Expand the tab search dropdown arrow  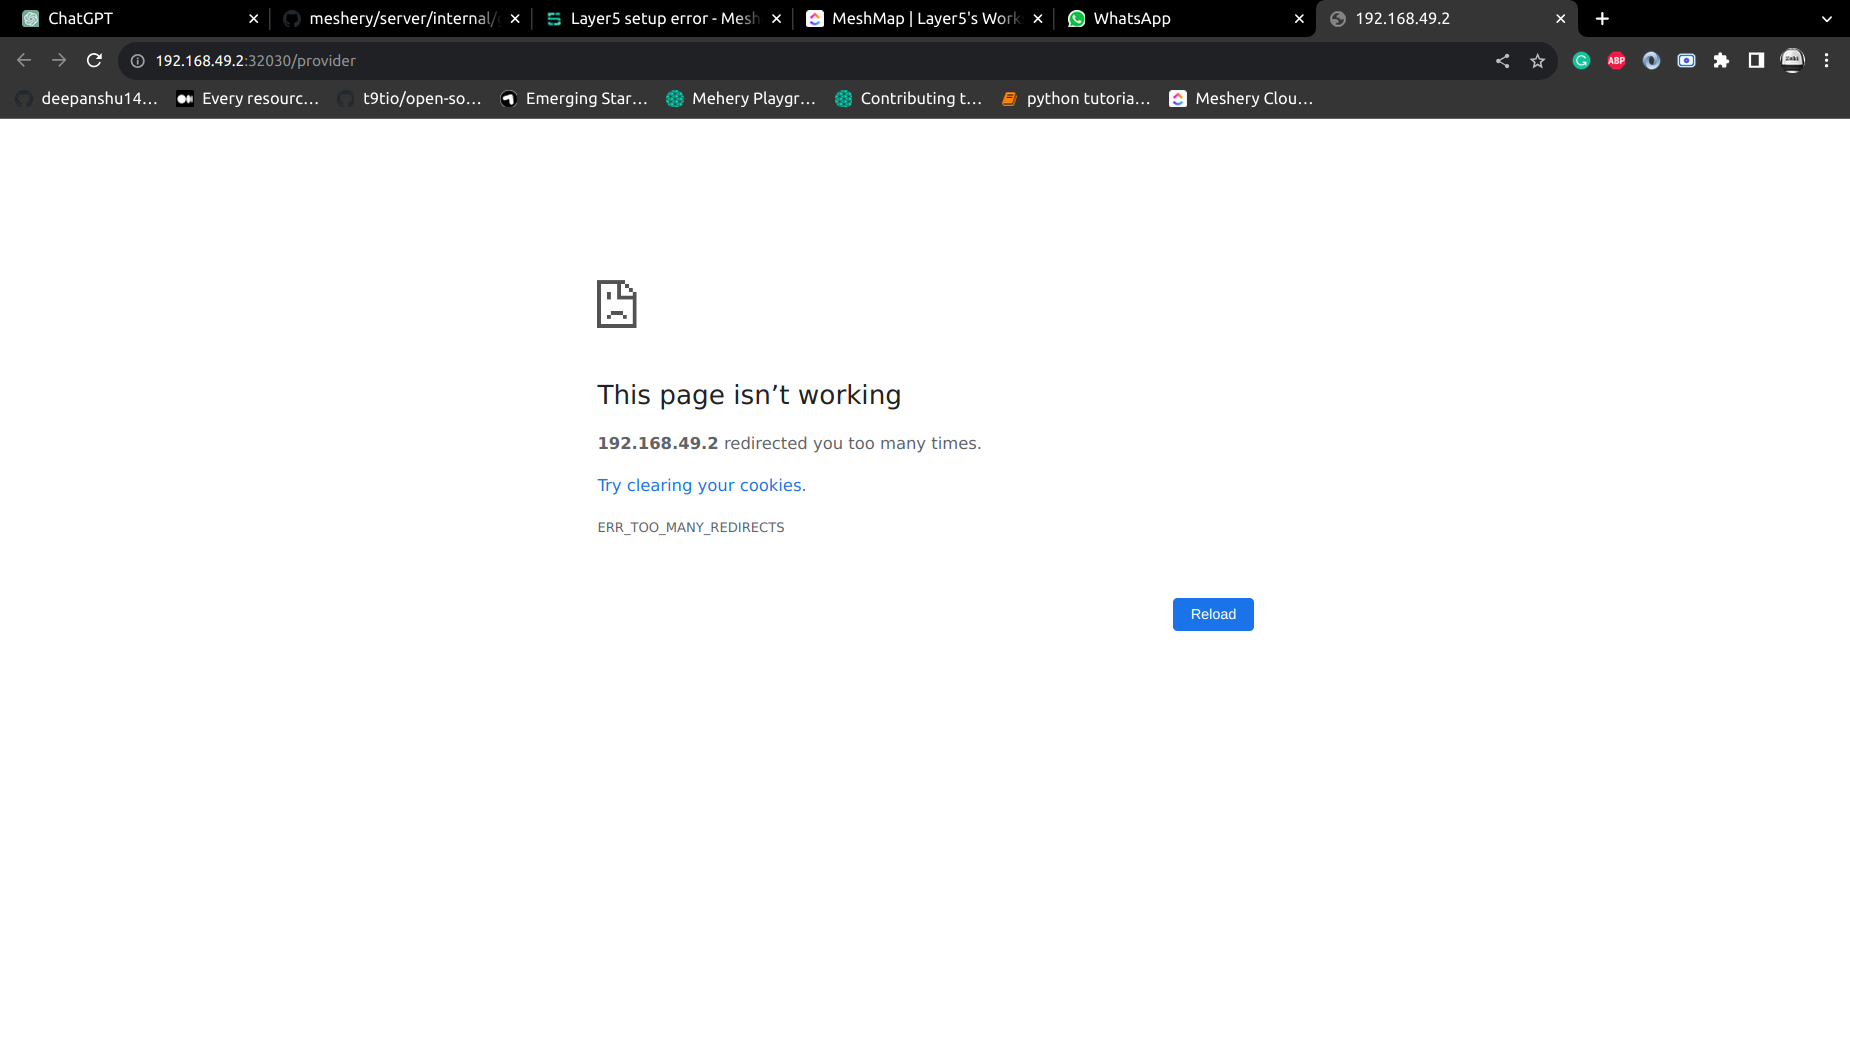coord(1827,19)
